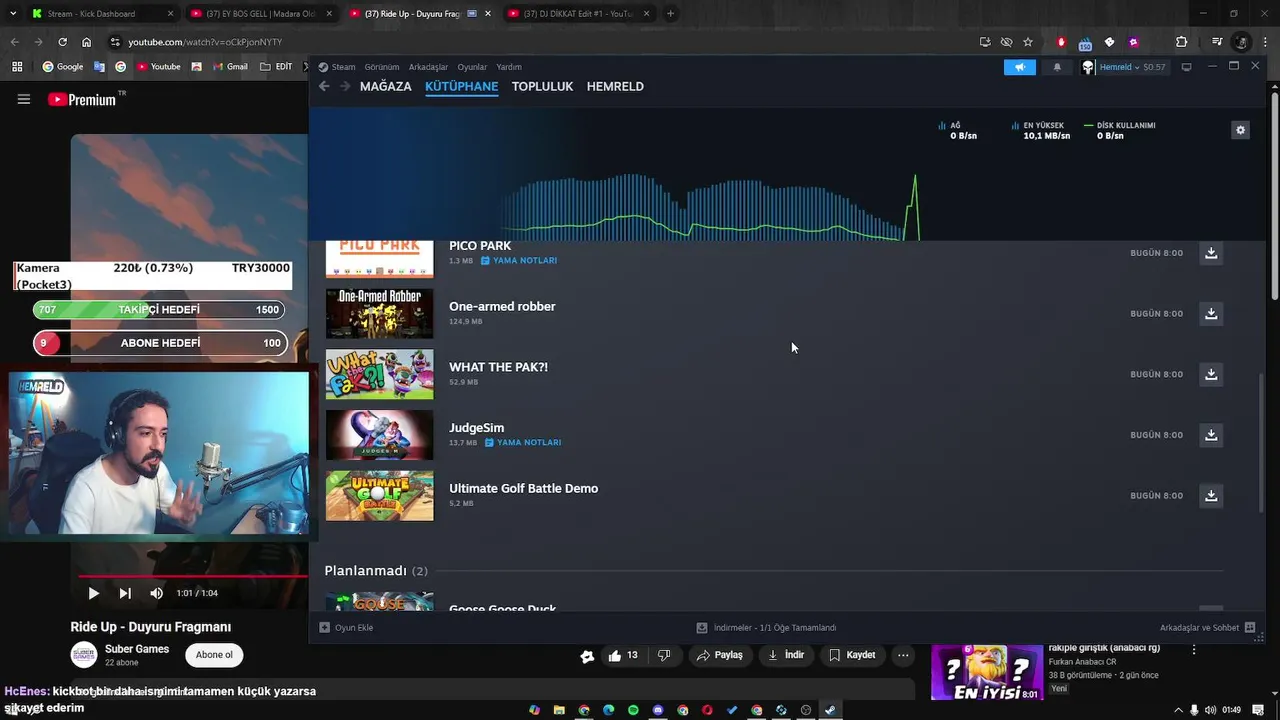Image resolution: width=1280 pixels, height=720 pixels.
Task: Switch to EY BOS GELL browser tab
Action: click(260, 14)
